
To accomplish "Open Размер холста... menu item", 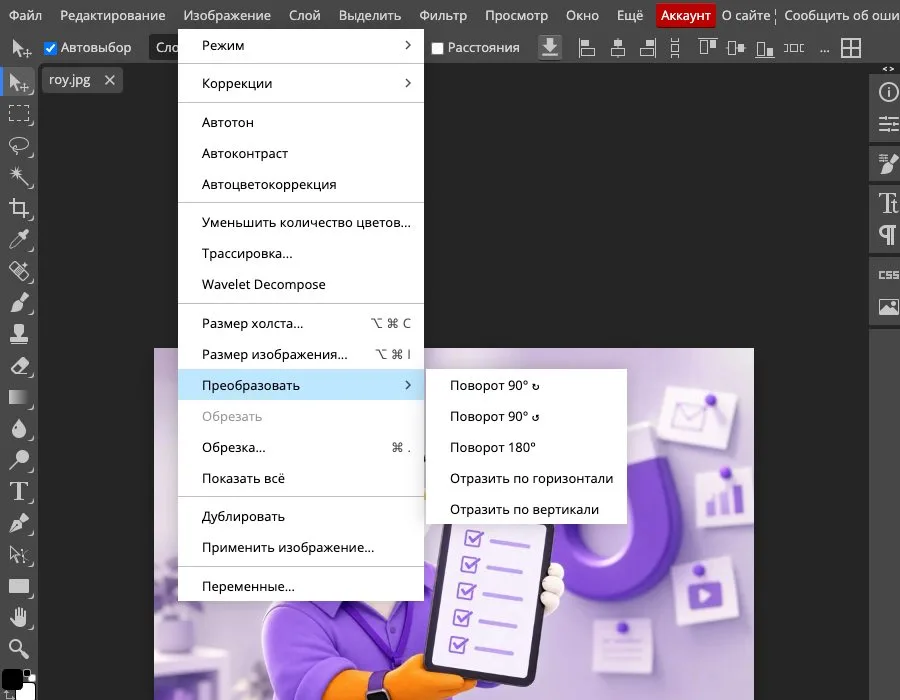I will click(301, 324).
